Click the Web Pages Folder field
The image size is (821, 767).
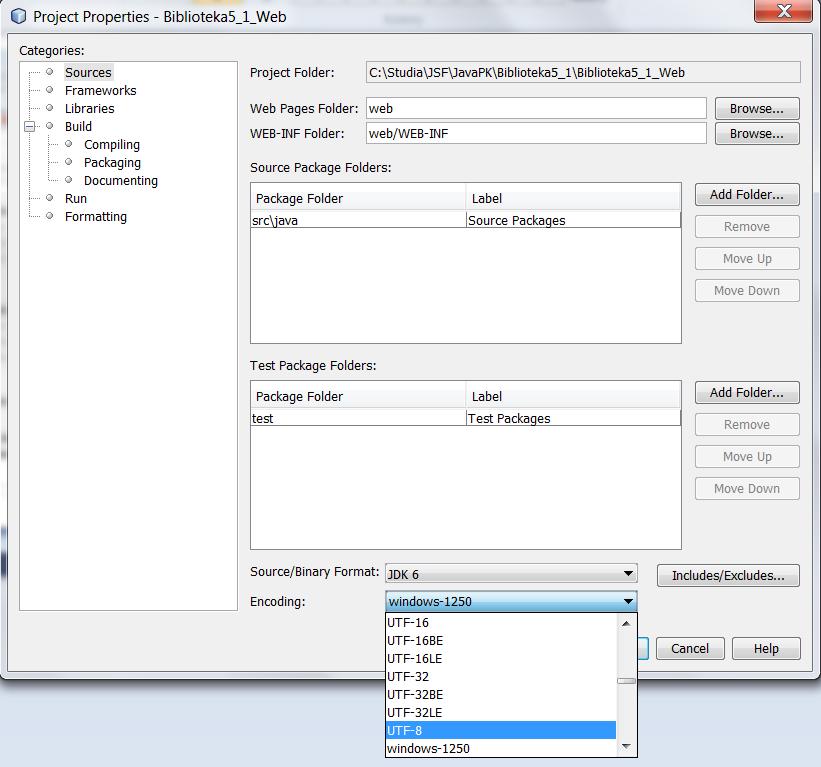(536, 108)
